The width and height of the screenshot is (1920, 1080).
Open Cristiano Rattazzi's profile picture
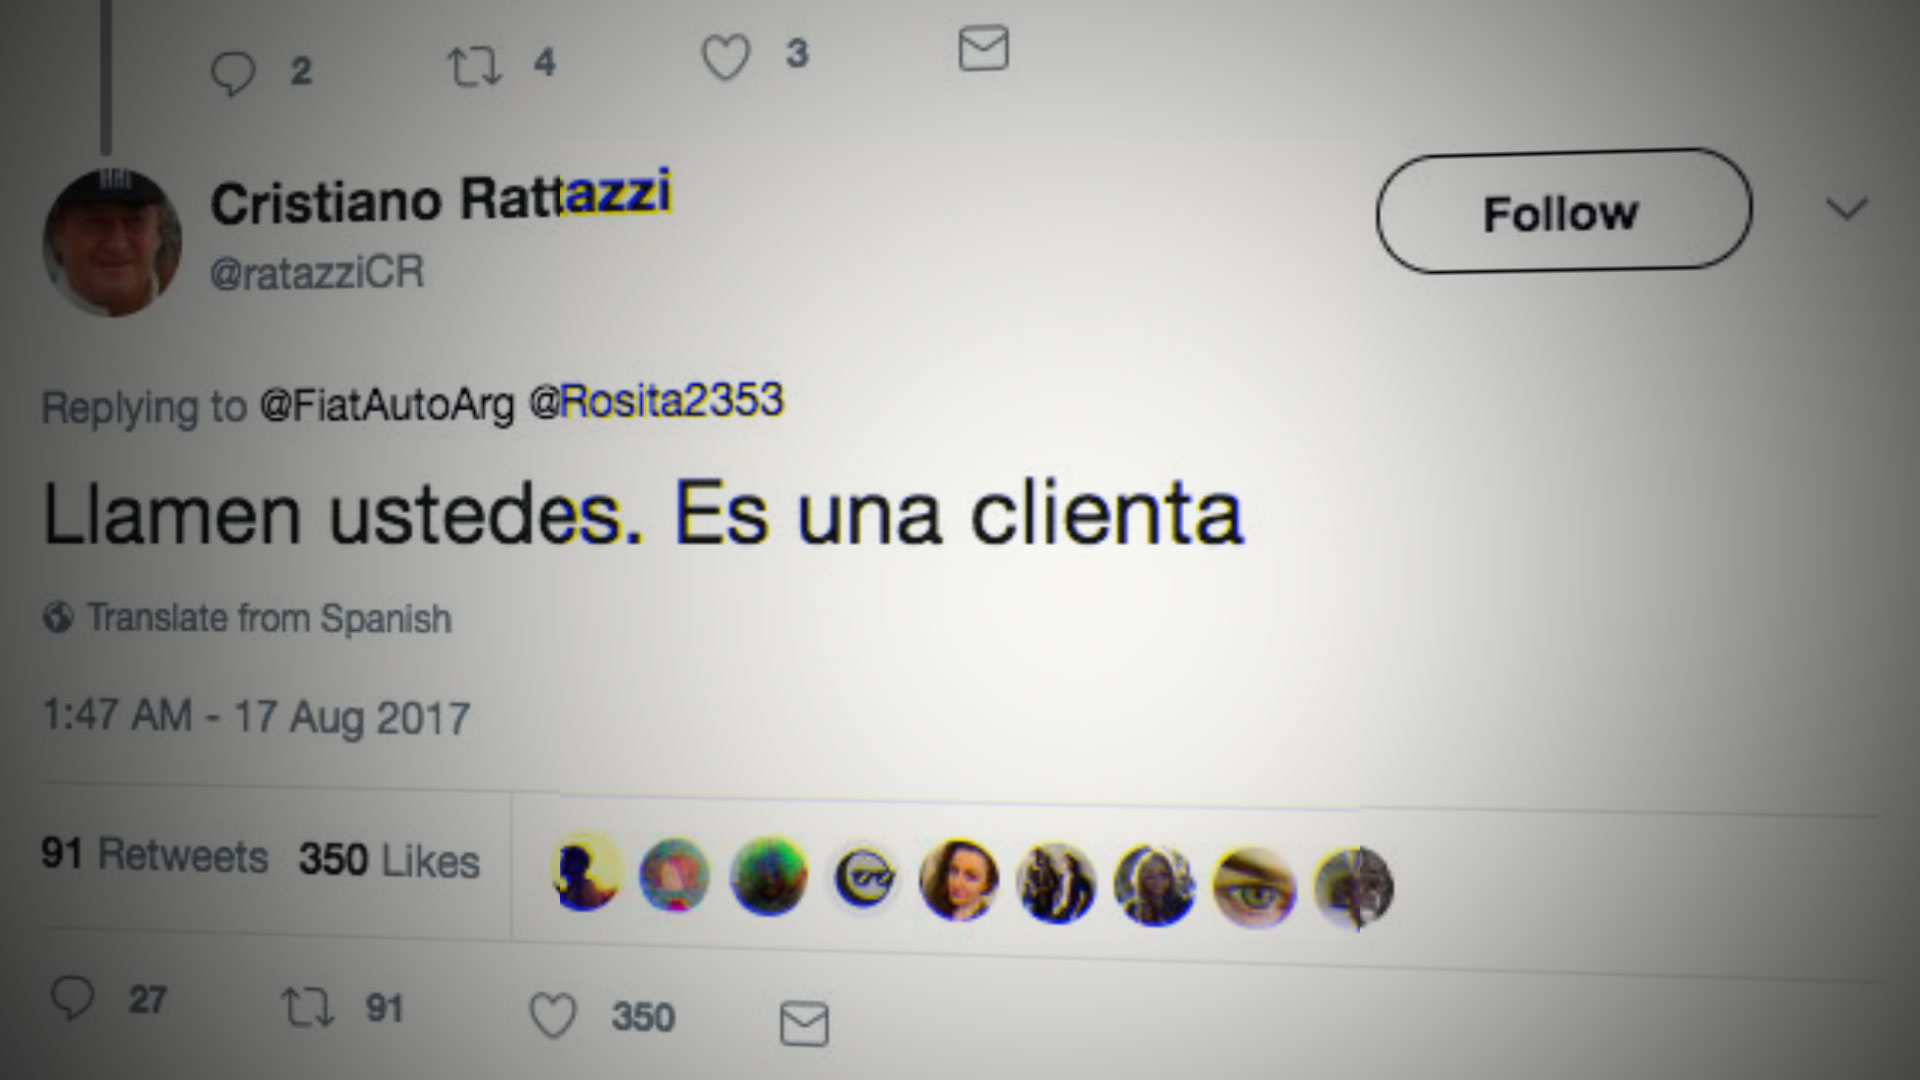112,243
